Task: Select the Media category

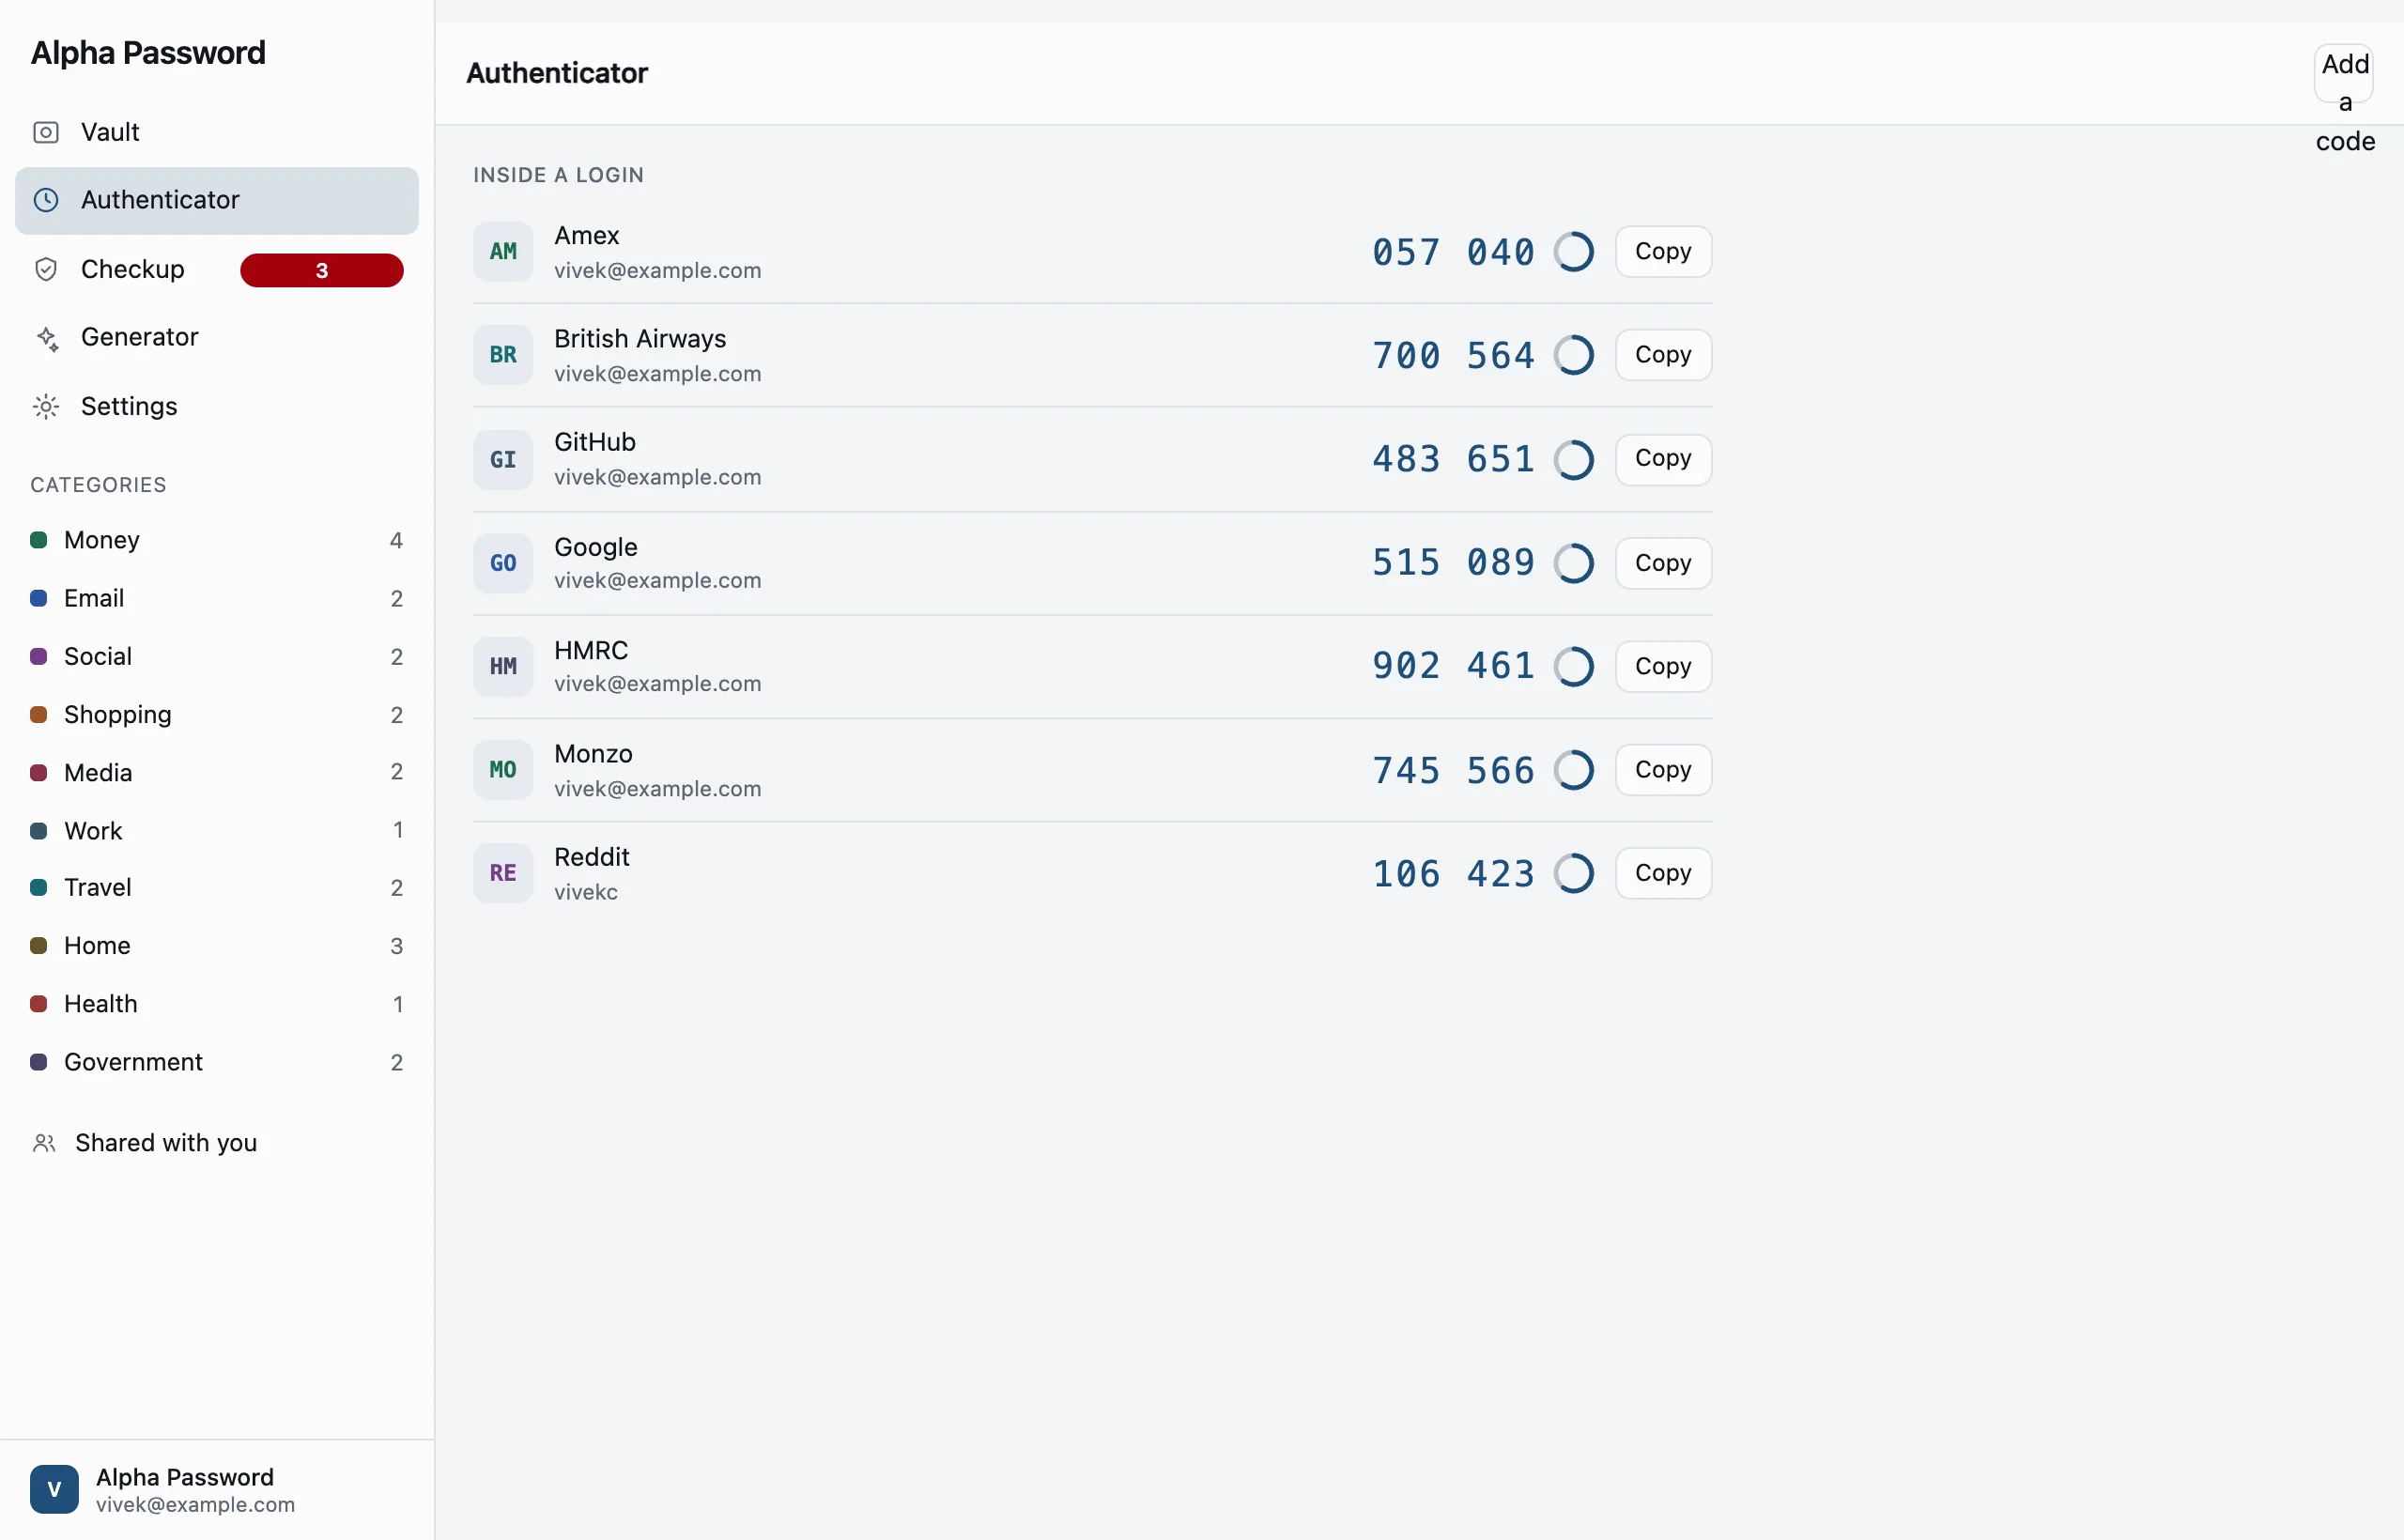Action: [217, 772]
